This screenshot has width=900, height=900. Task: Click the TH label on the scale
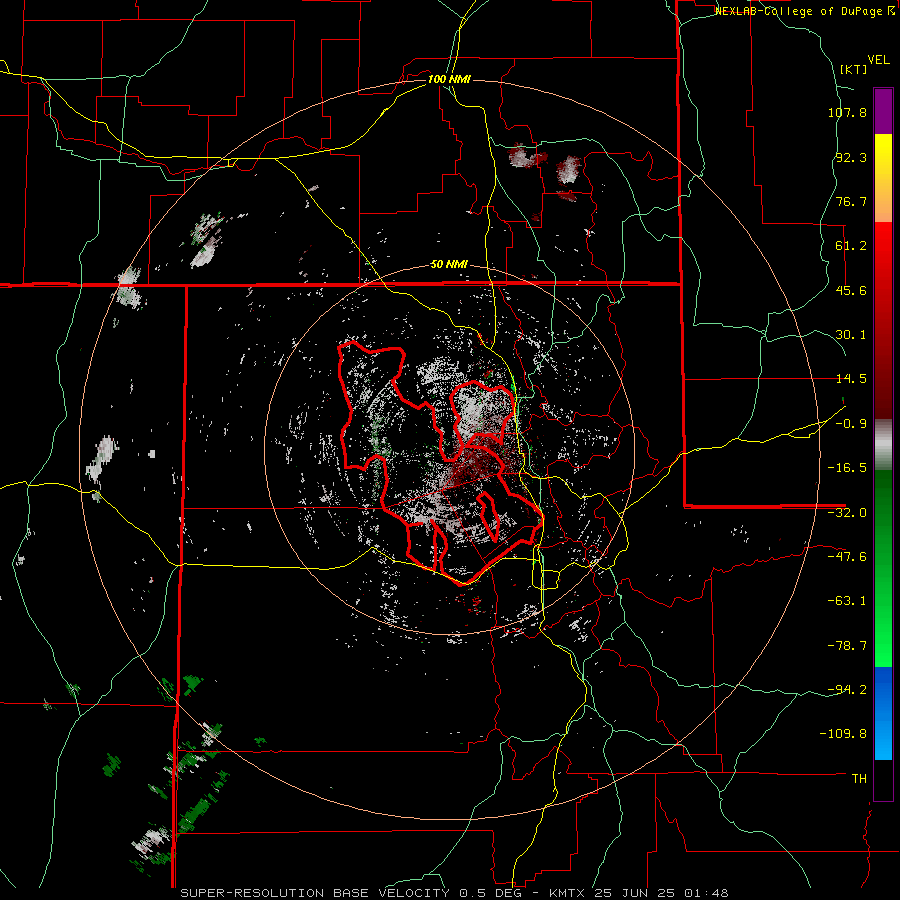(x=859, y=779)
